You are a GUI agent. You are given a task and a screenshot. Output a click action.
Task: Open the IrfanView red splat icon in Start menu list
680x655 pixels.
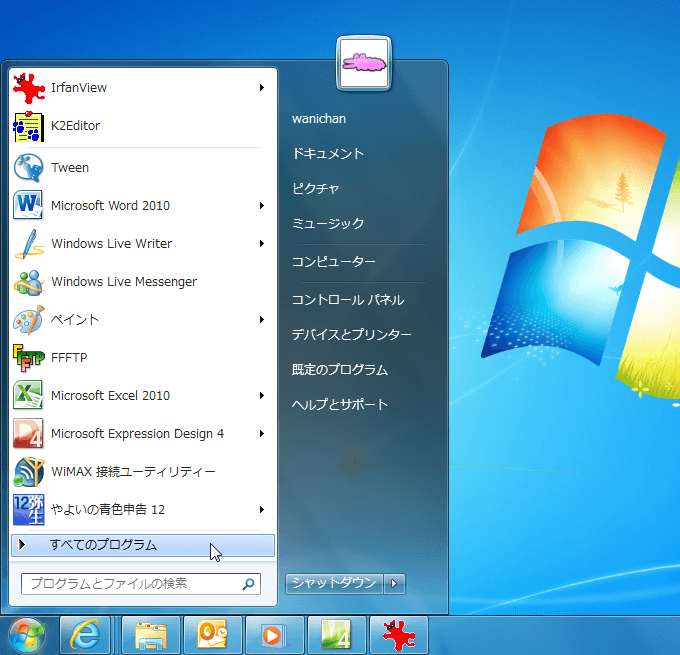click(29, 88)
